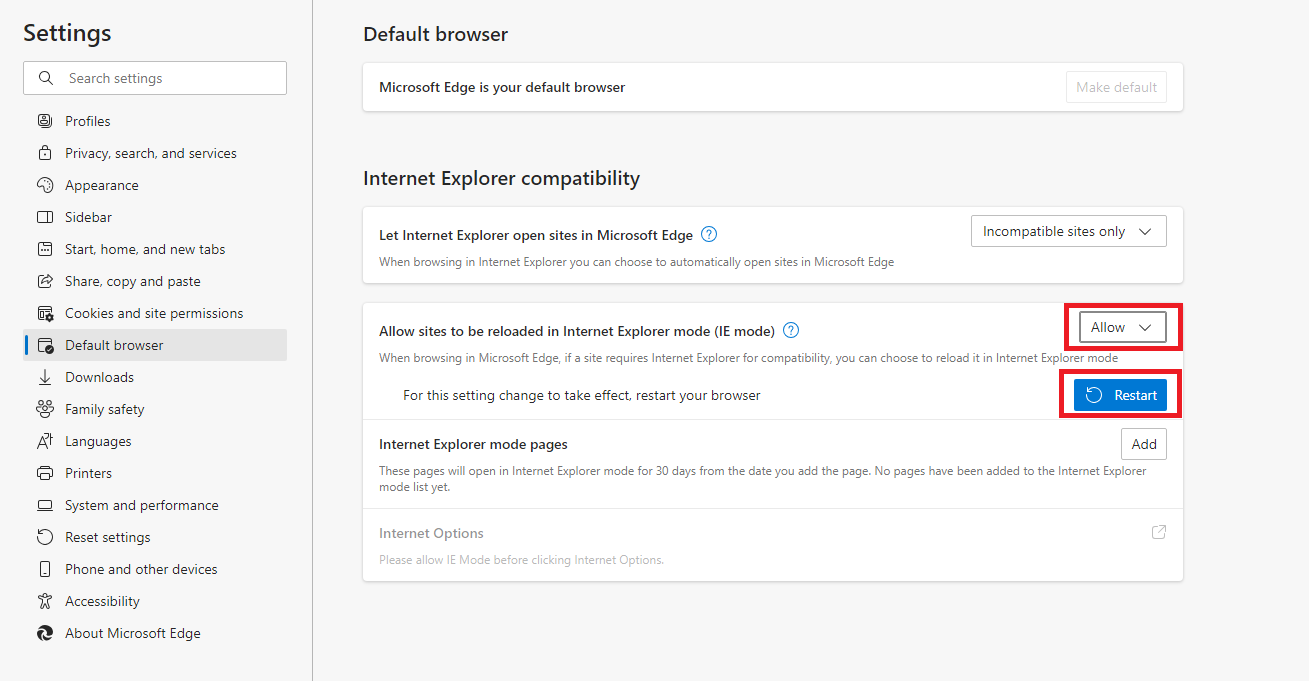Image resolution: width=1309 pixels, height=681 pixels.
Task: Open help for IE mode setting via question mark icon
Action: 791,329
